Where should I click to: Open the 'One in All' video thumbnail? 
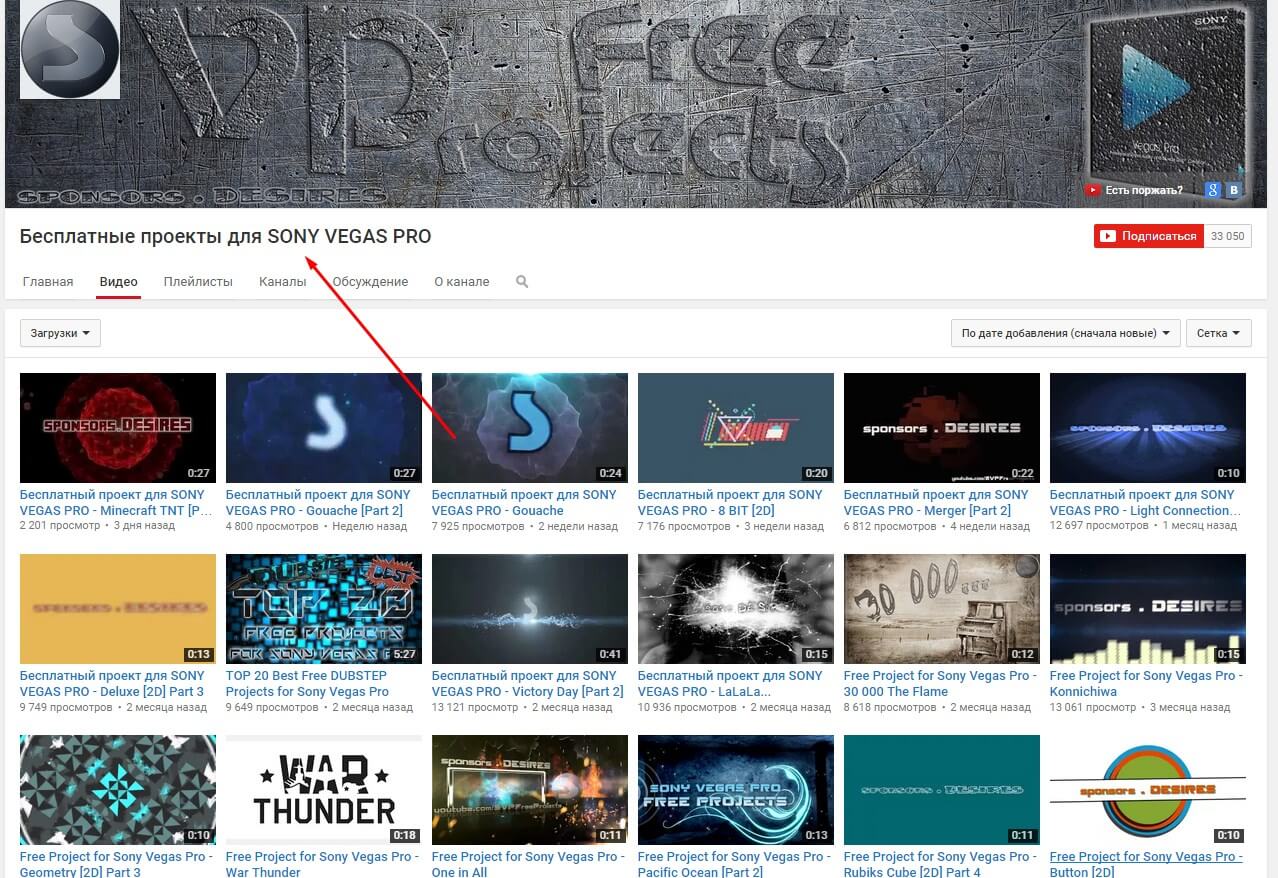click(530, 790)
